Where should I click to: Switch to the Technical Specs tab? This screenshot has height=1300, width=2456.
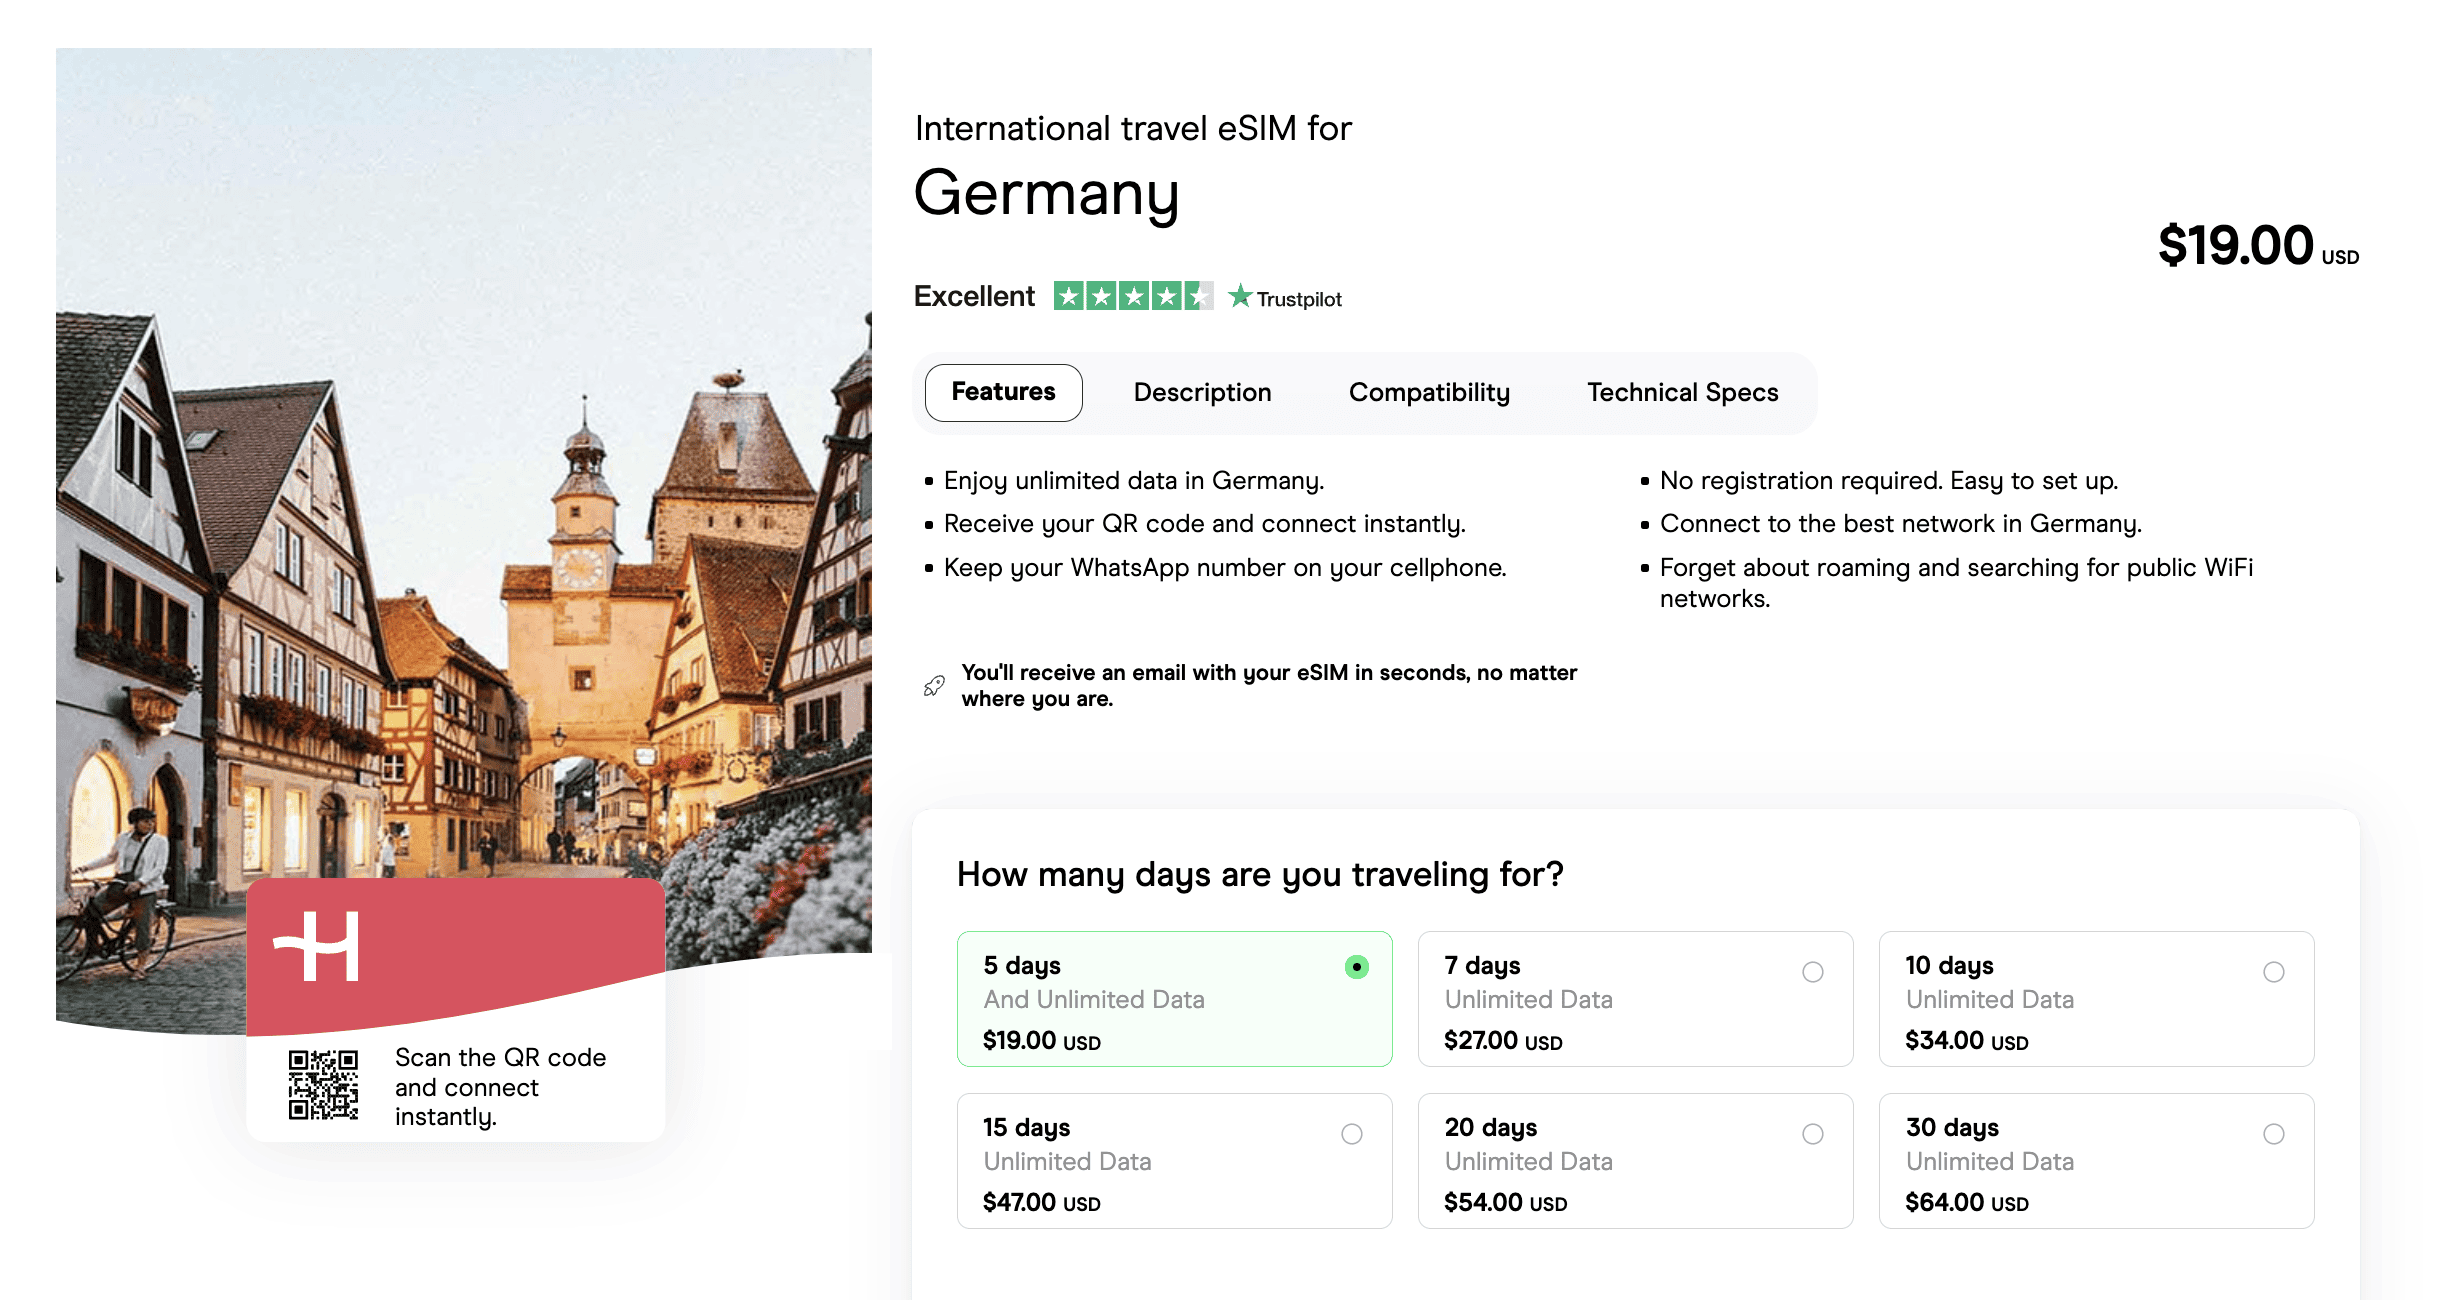click(x=1682, y=392)
